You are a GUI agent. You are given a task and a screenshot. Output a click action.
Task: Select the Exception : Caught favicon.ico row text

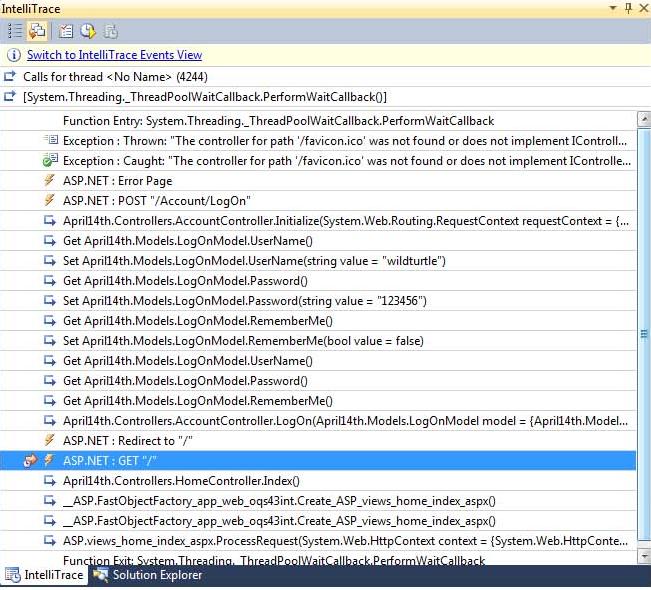[347, 161]
